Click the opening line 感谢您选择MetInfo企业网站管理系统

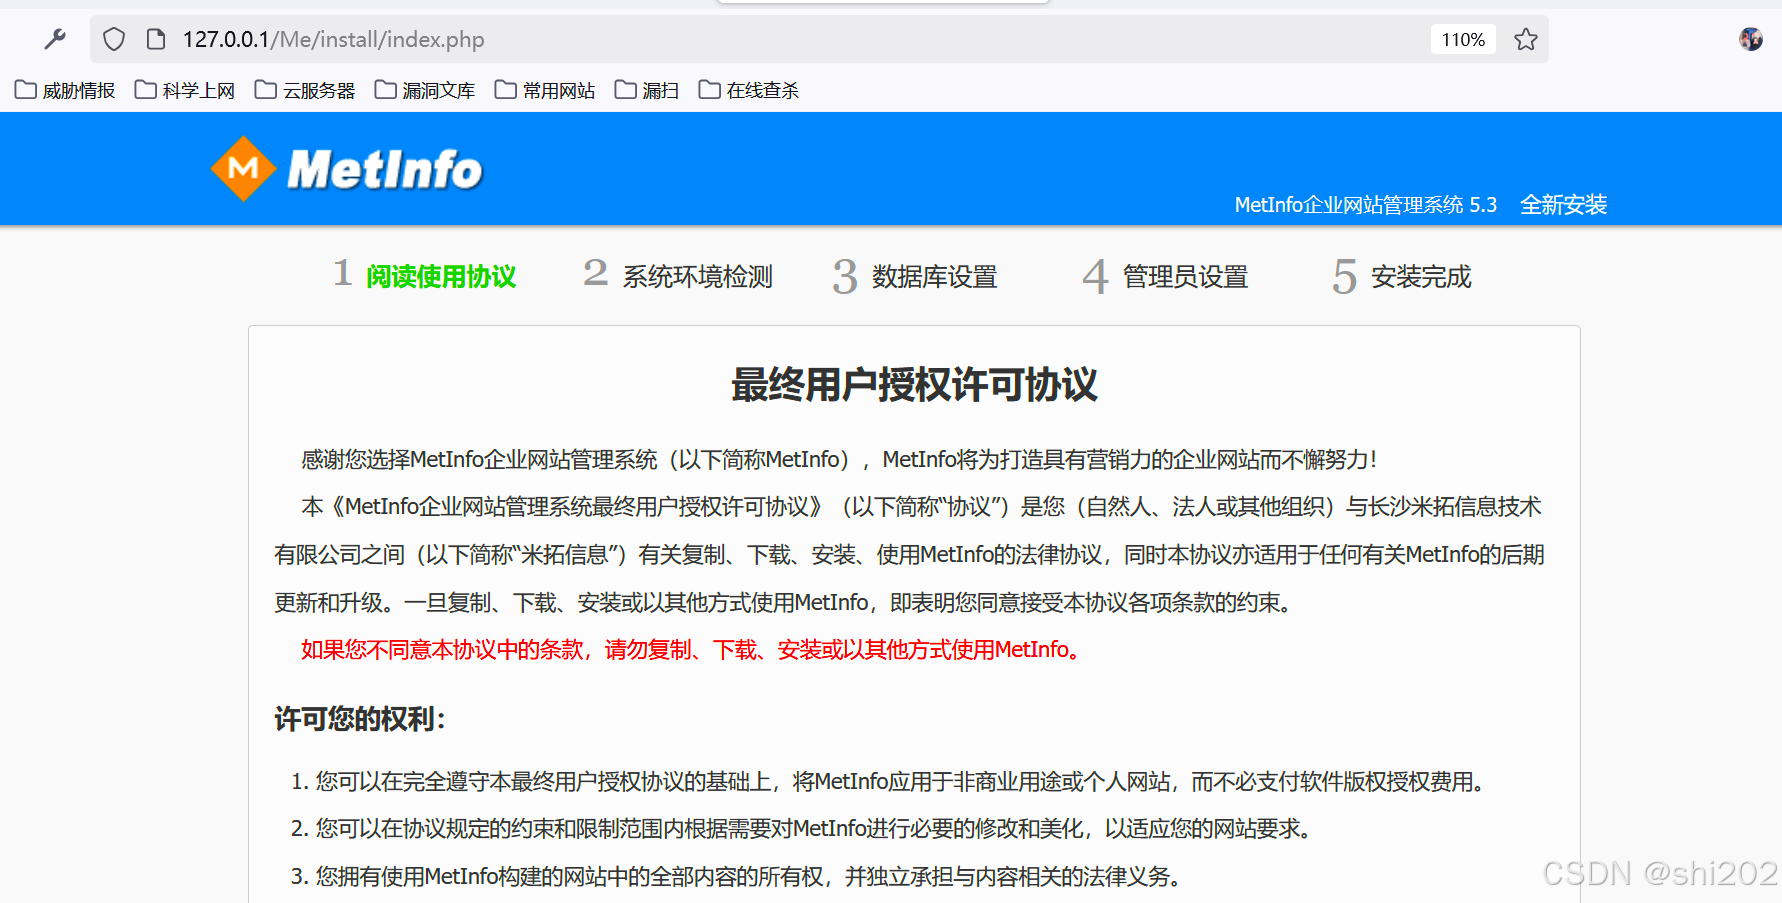pos(840,460)
